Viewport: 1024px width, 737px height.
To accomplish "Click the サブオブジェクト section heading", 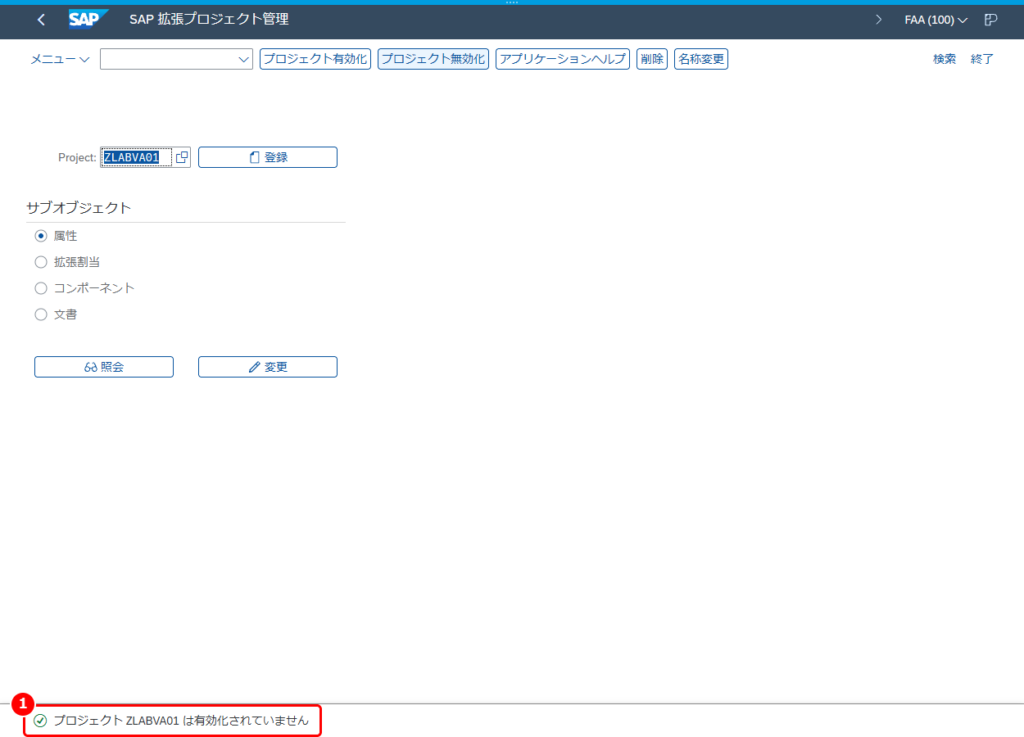I will pyautogui.click(x=78, y=208).
